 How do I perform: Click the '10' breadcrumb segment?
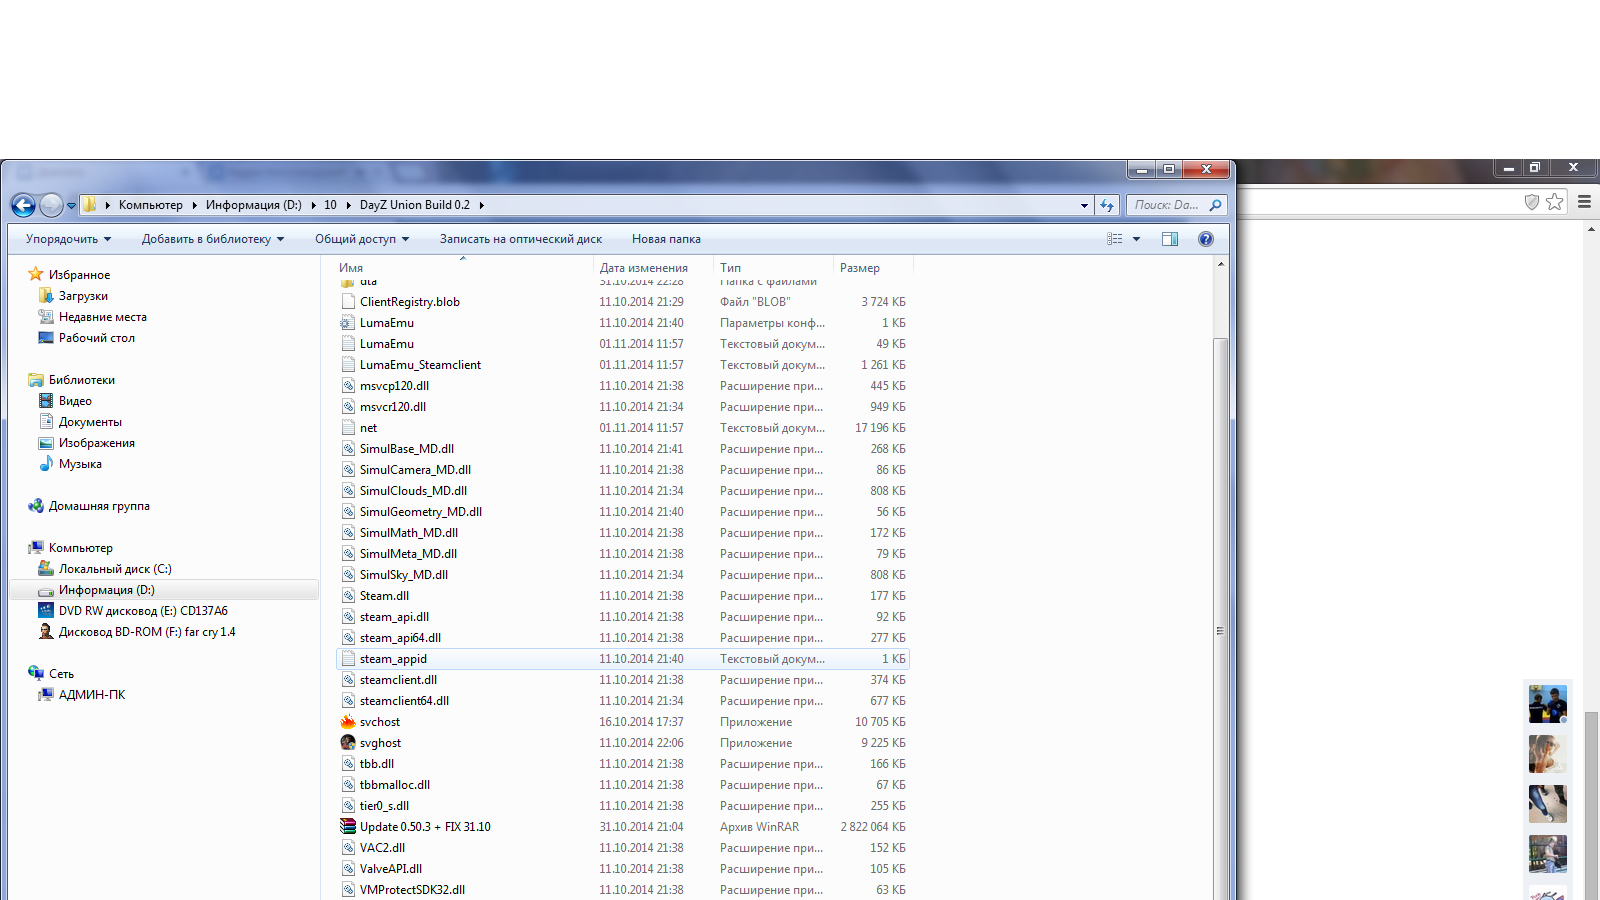click(x=330, y=205)
